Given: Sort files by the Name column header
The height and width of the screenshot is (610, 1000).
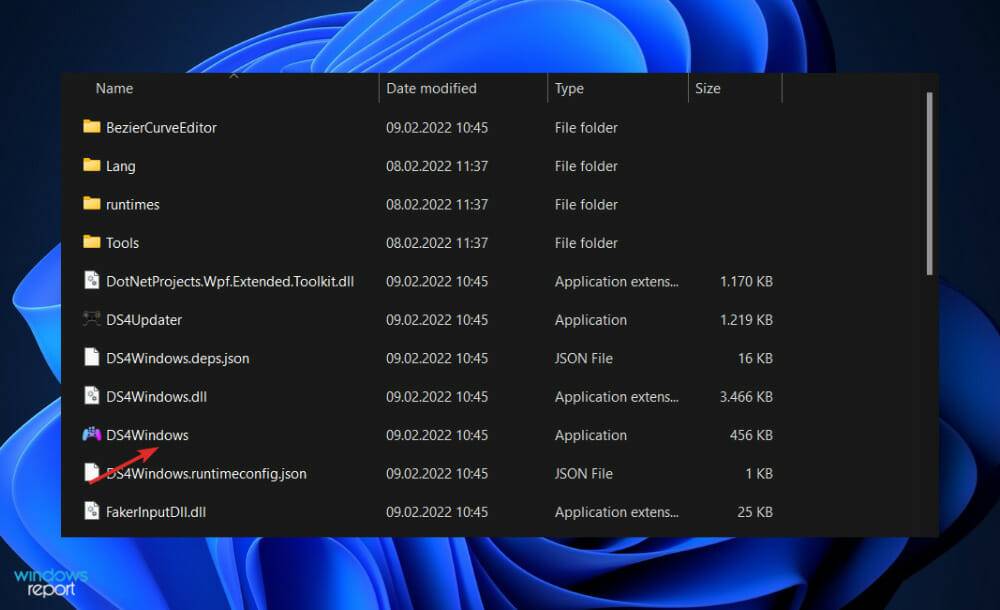Looking at the screenshot, I should point(113,88).
